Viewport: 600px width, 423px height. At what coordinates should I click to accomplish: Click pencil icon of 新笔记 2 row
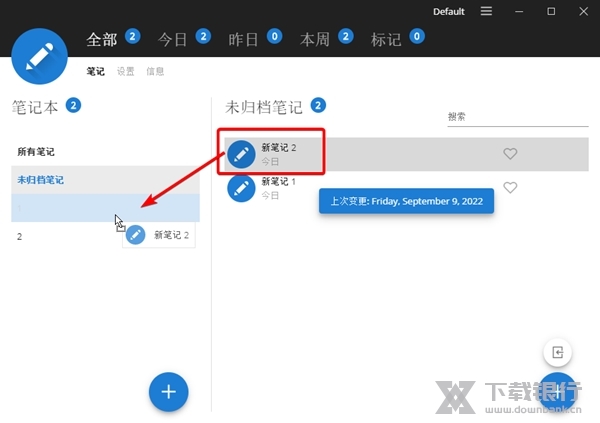(241, 154)
